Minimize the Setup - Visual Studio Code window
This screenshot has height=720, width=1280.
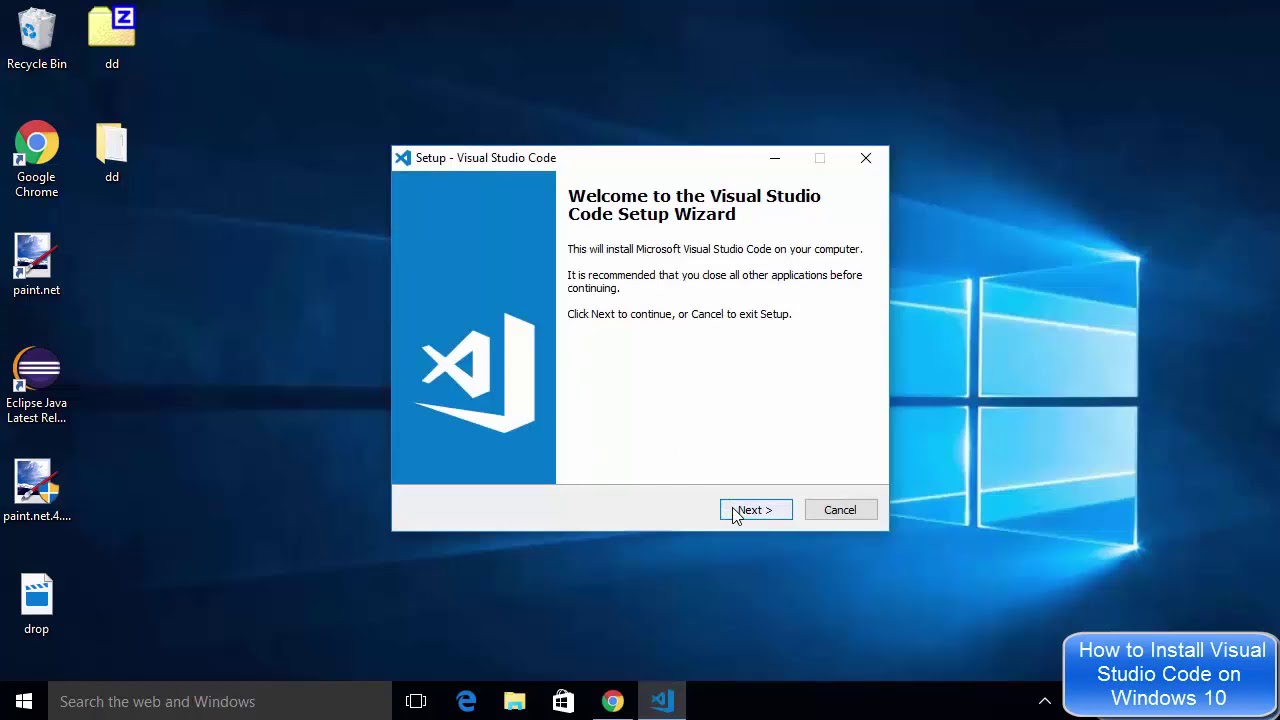click(x=775, y=158)
